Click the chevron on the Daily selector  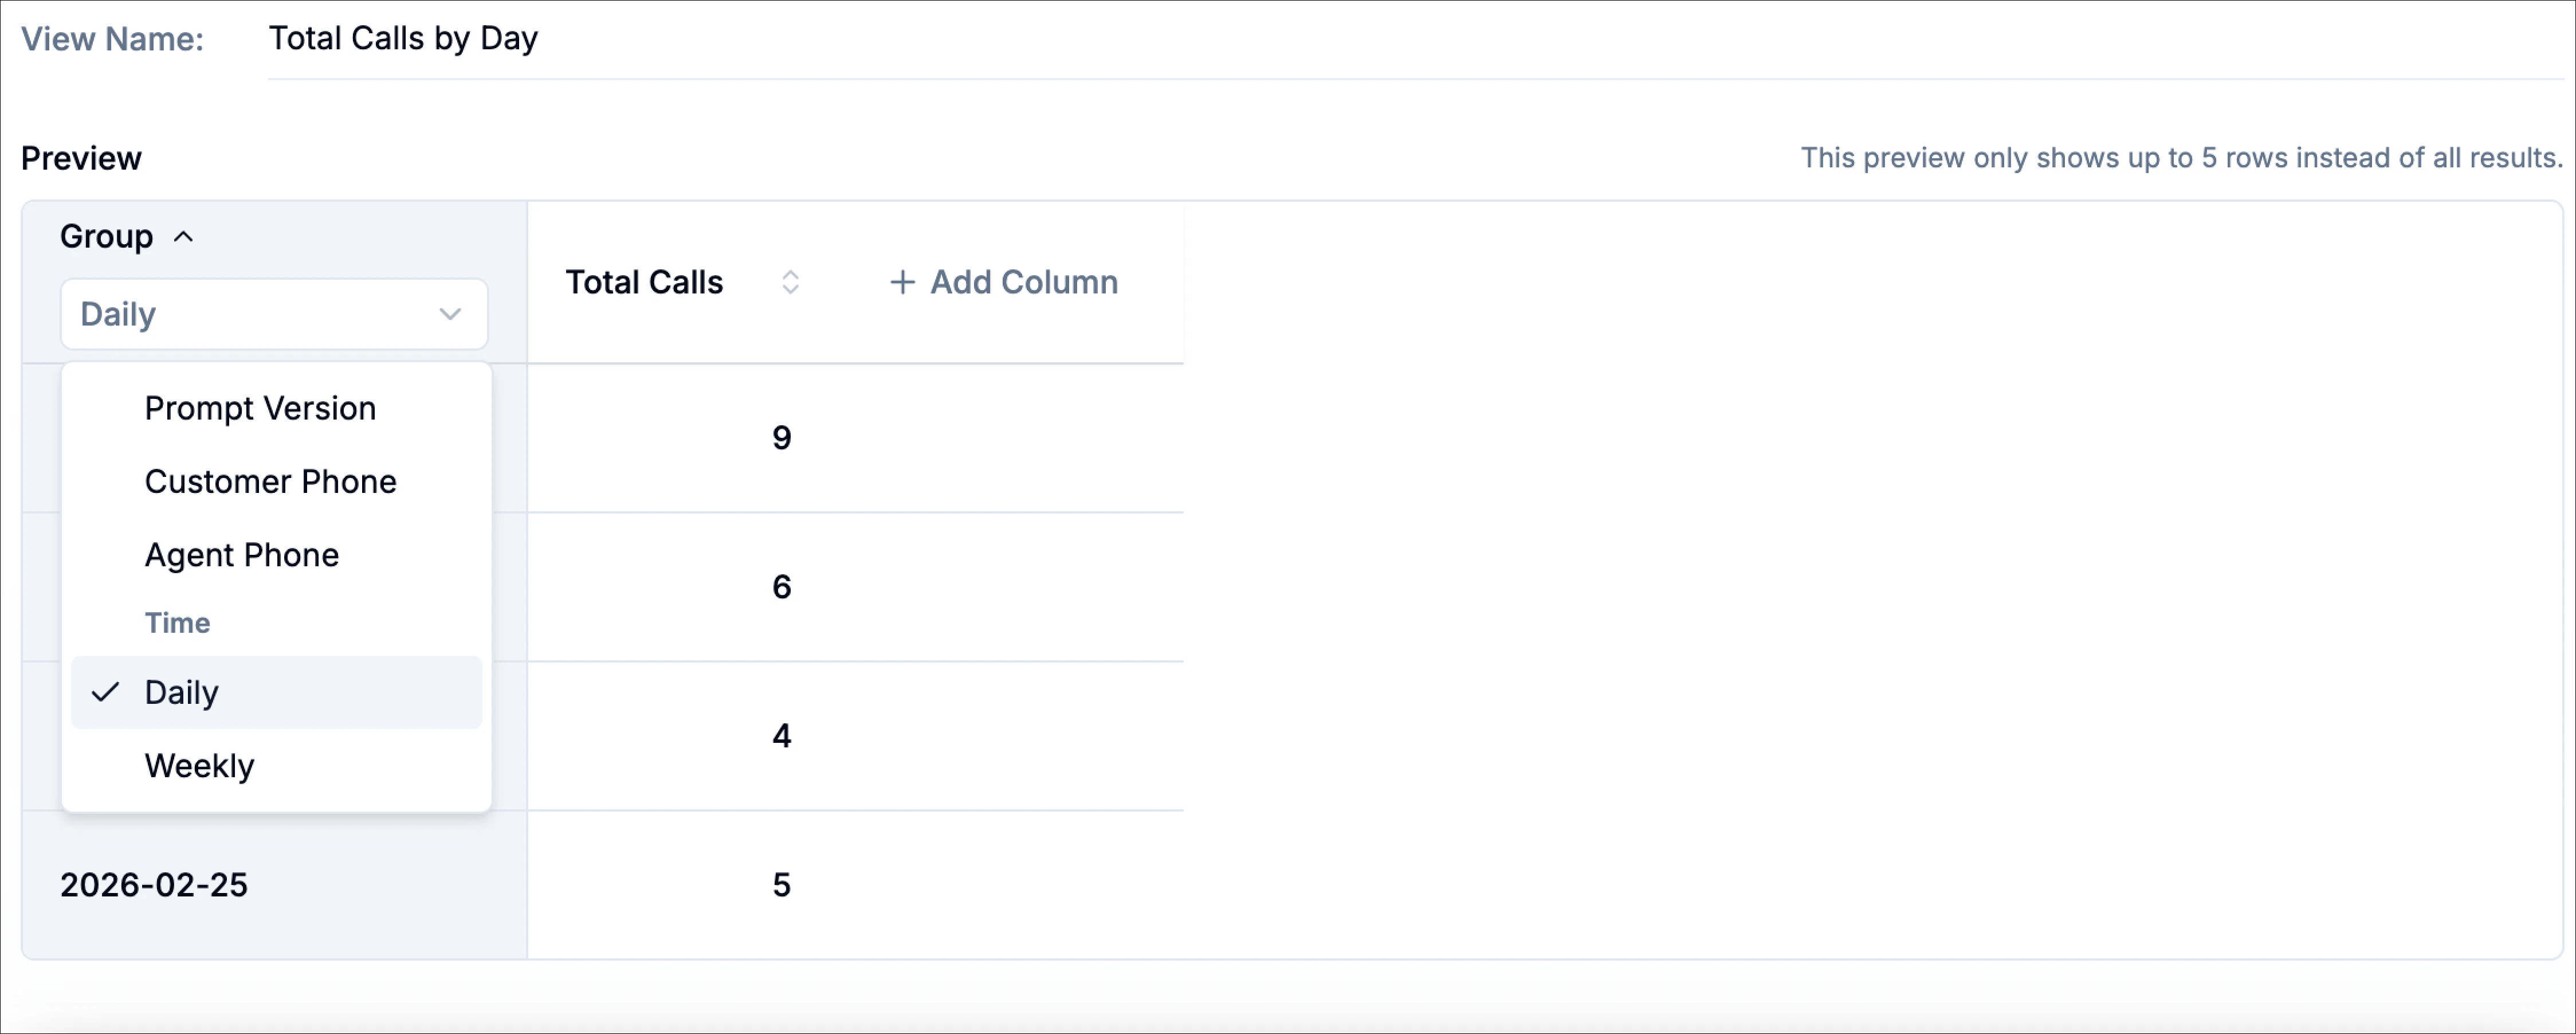(450, 313)
